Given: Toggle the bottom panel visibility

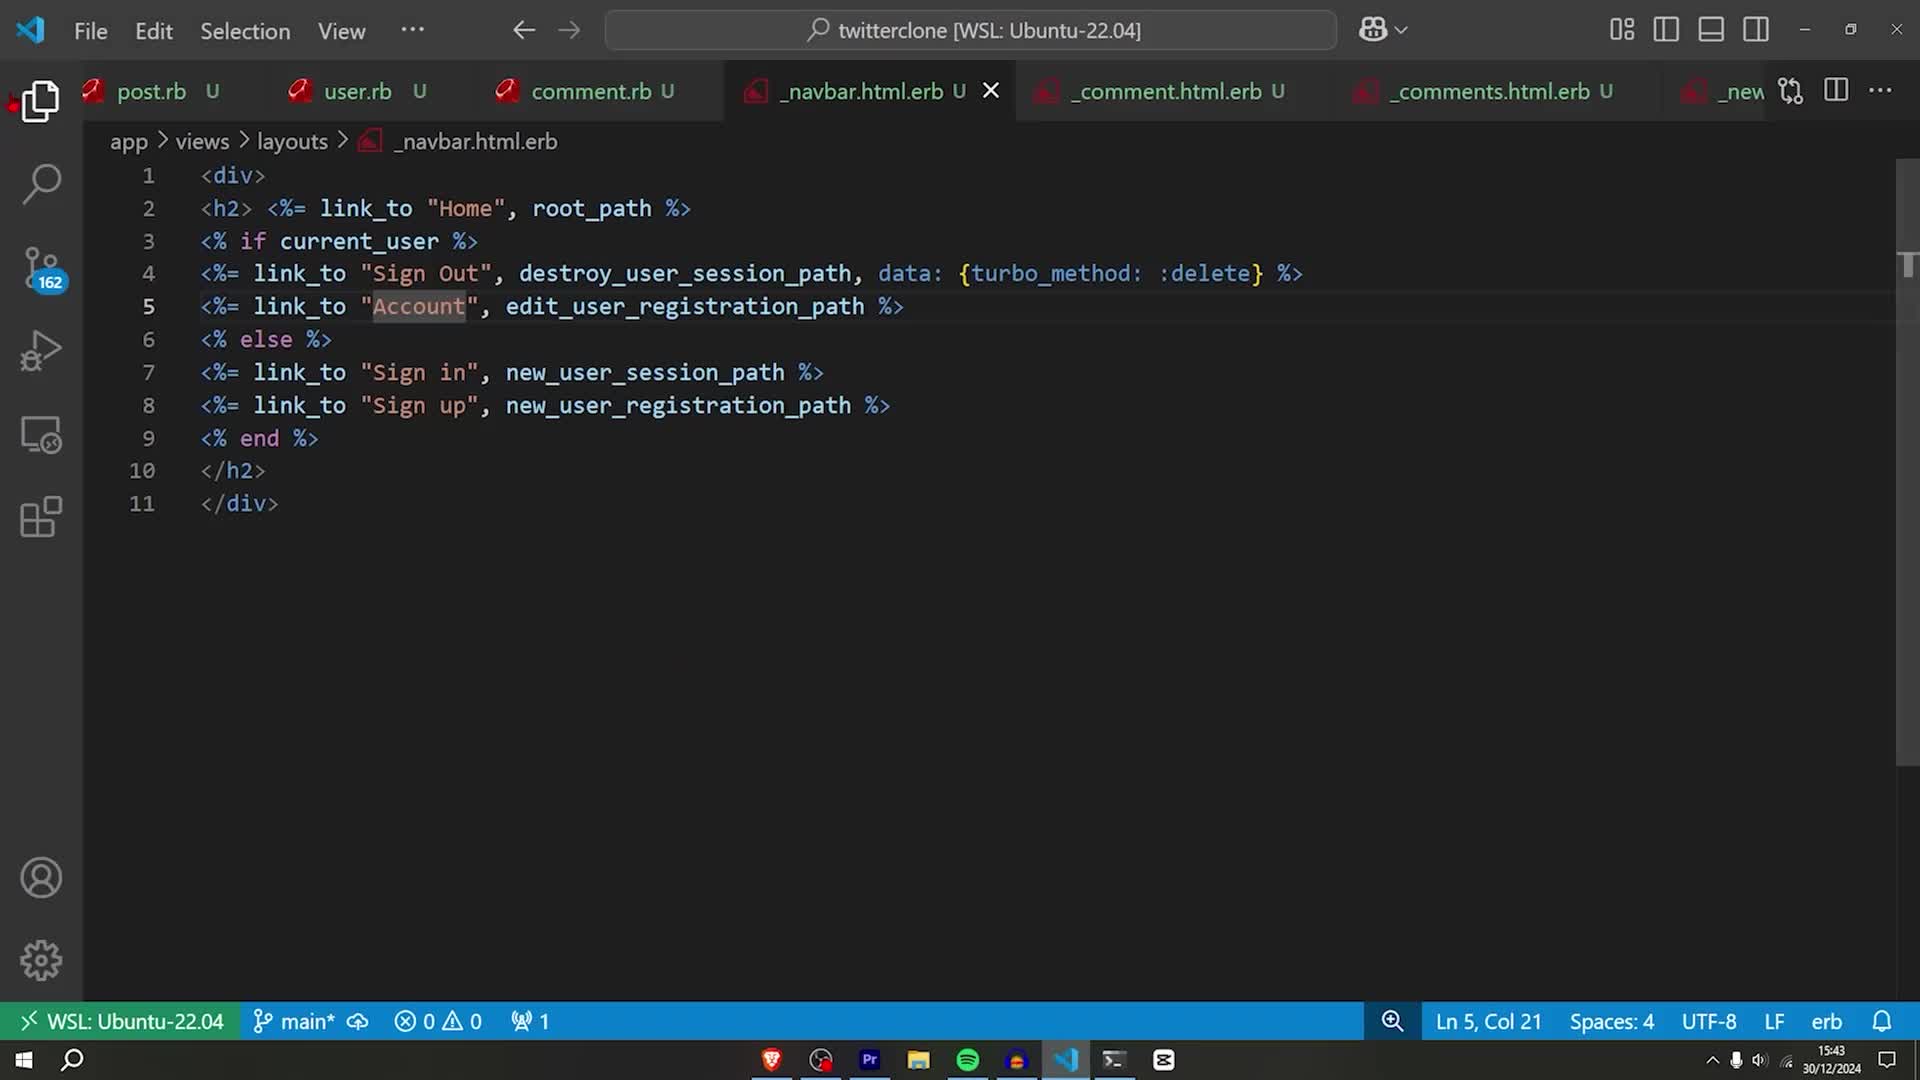Looking at the screenshot, I should [x=1710, y=29].
